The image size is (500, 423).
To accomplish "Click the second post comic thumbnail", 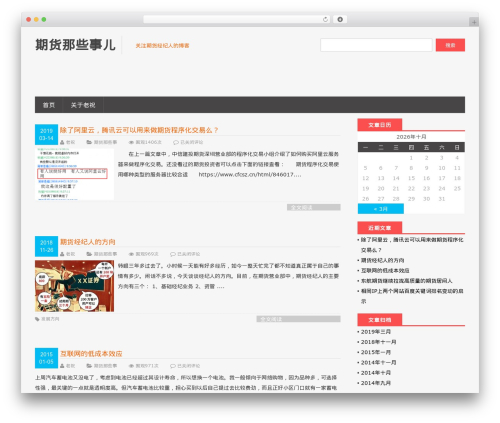I will (x=74, y=286).
